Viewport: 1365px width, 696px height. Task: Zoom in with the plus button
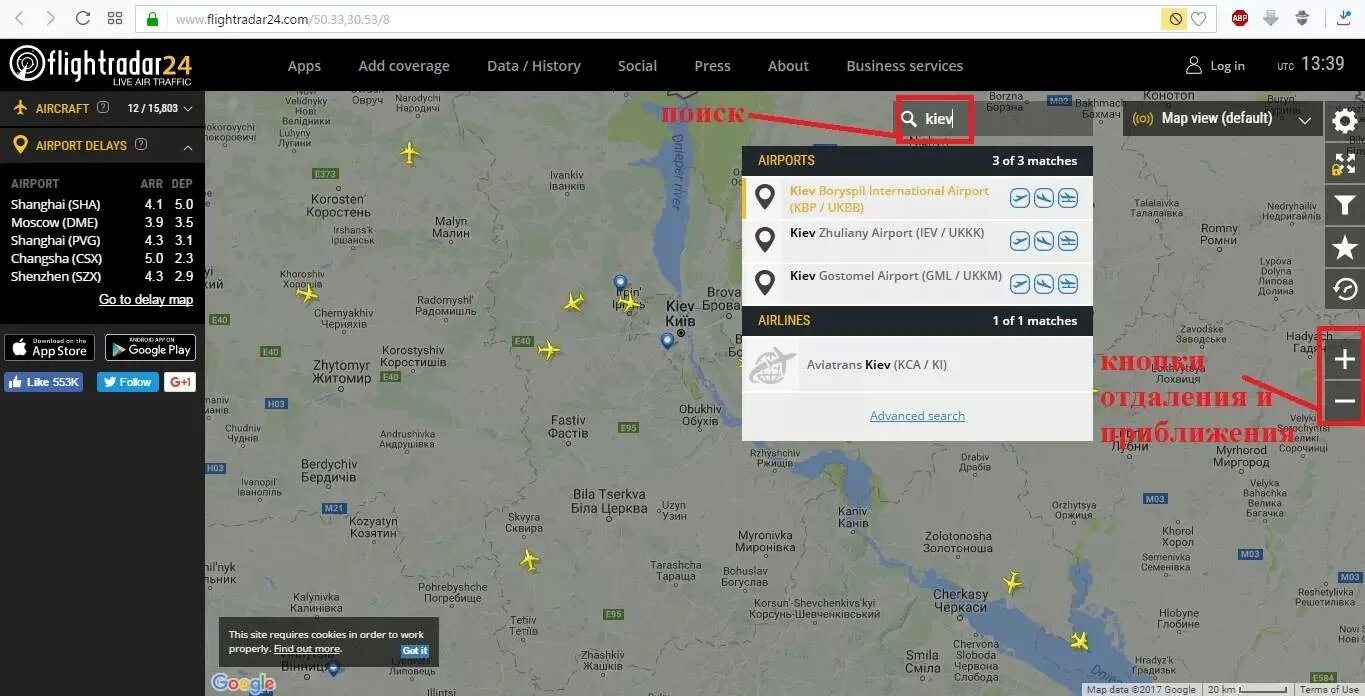tap(1345, 359)
